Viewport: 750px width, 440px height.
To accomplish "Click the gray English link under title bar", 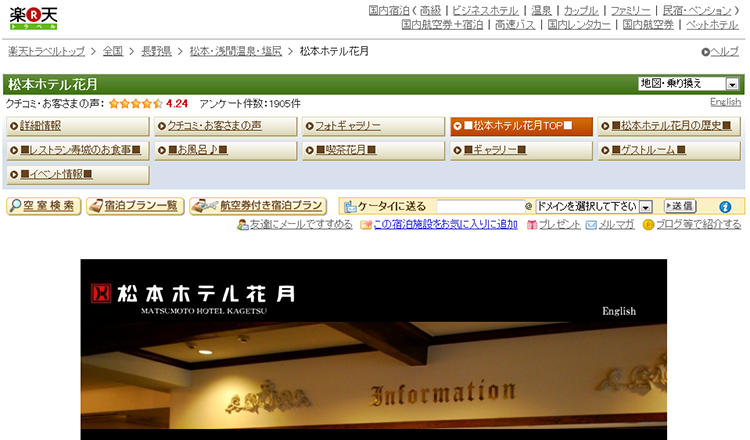I will (x=725, y=102).
